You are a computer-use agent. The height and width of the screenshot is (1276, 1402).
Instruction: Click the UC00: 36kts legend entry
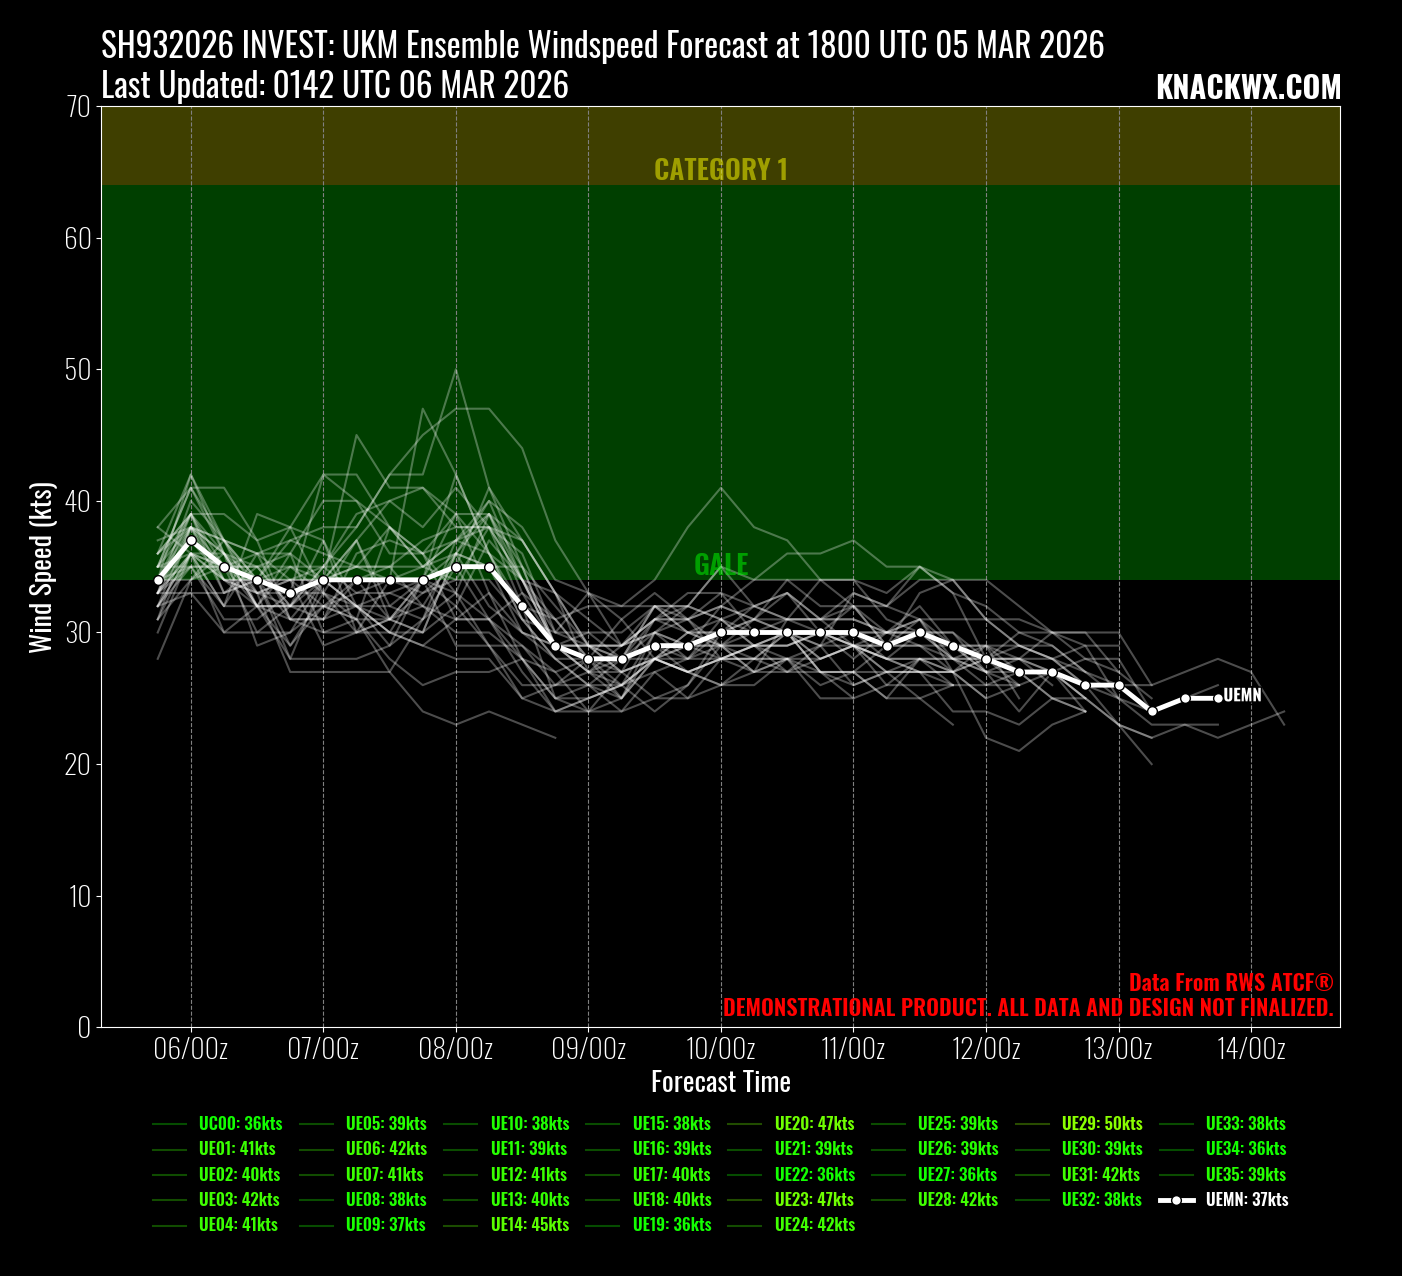coord(240,1124)
